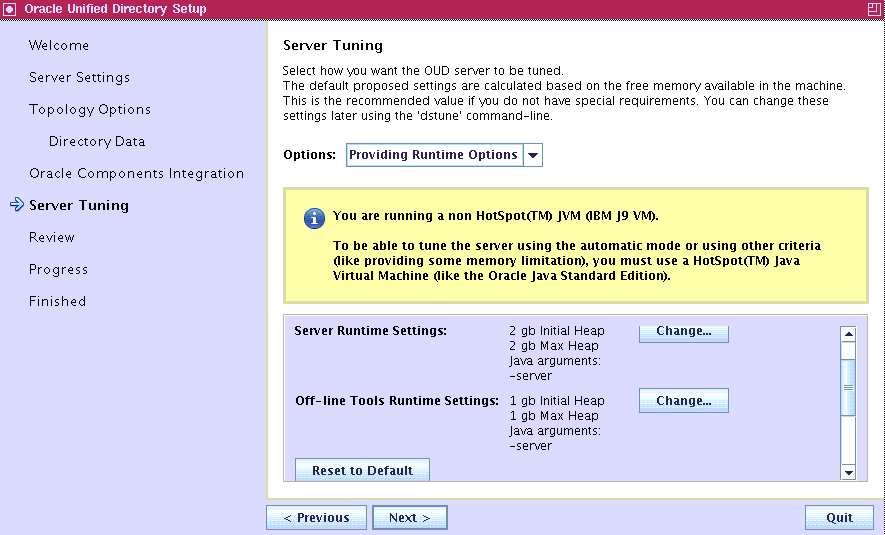Click 'You are running a non HotSpot(TM) JVM' text

(496, 216)
